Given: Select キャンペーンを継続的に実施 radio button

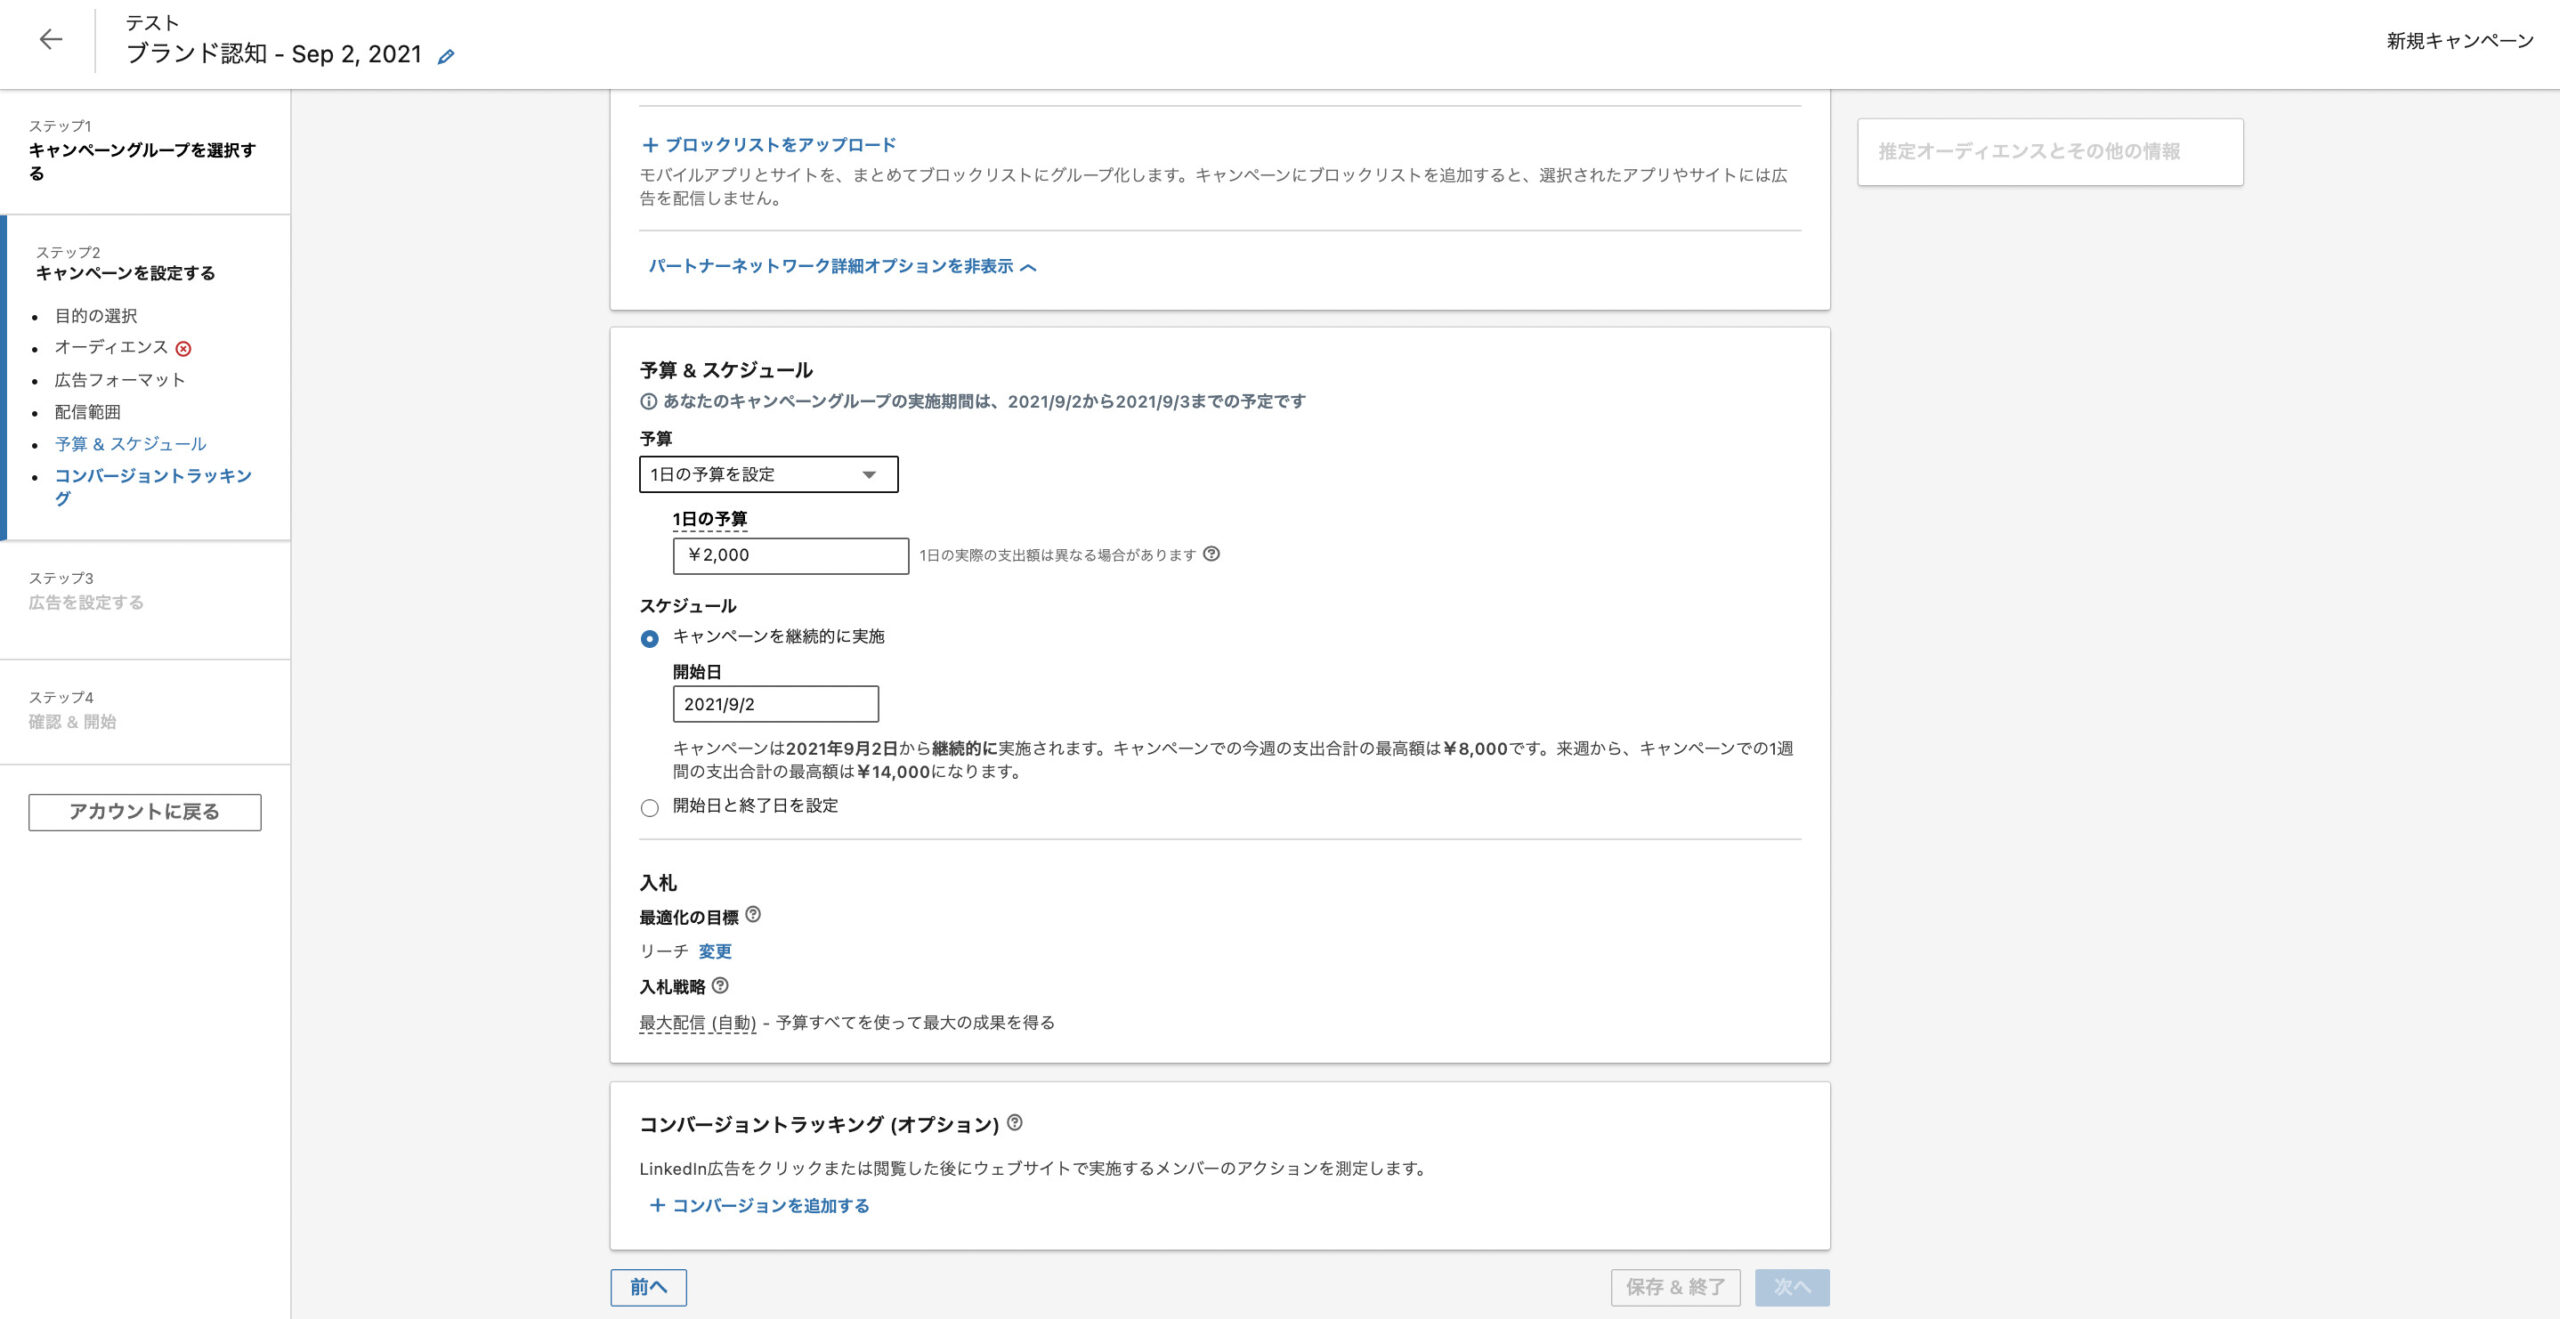Looking at the screenshot, I should [650, 638].
